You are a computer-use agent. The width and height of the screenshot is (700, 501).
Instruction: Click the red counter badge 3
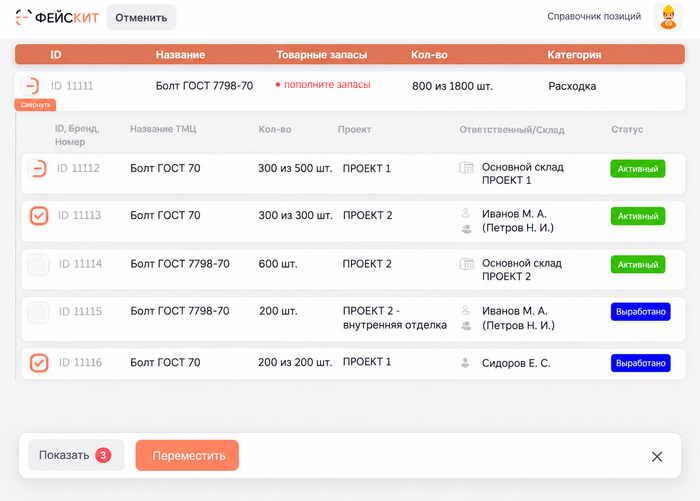click(103, 455)
